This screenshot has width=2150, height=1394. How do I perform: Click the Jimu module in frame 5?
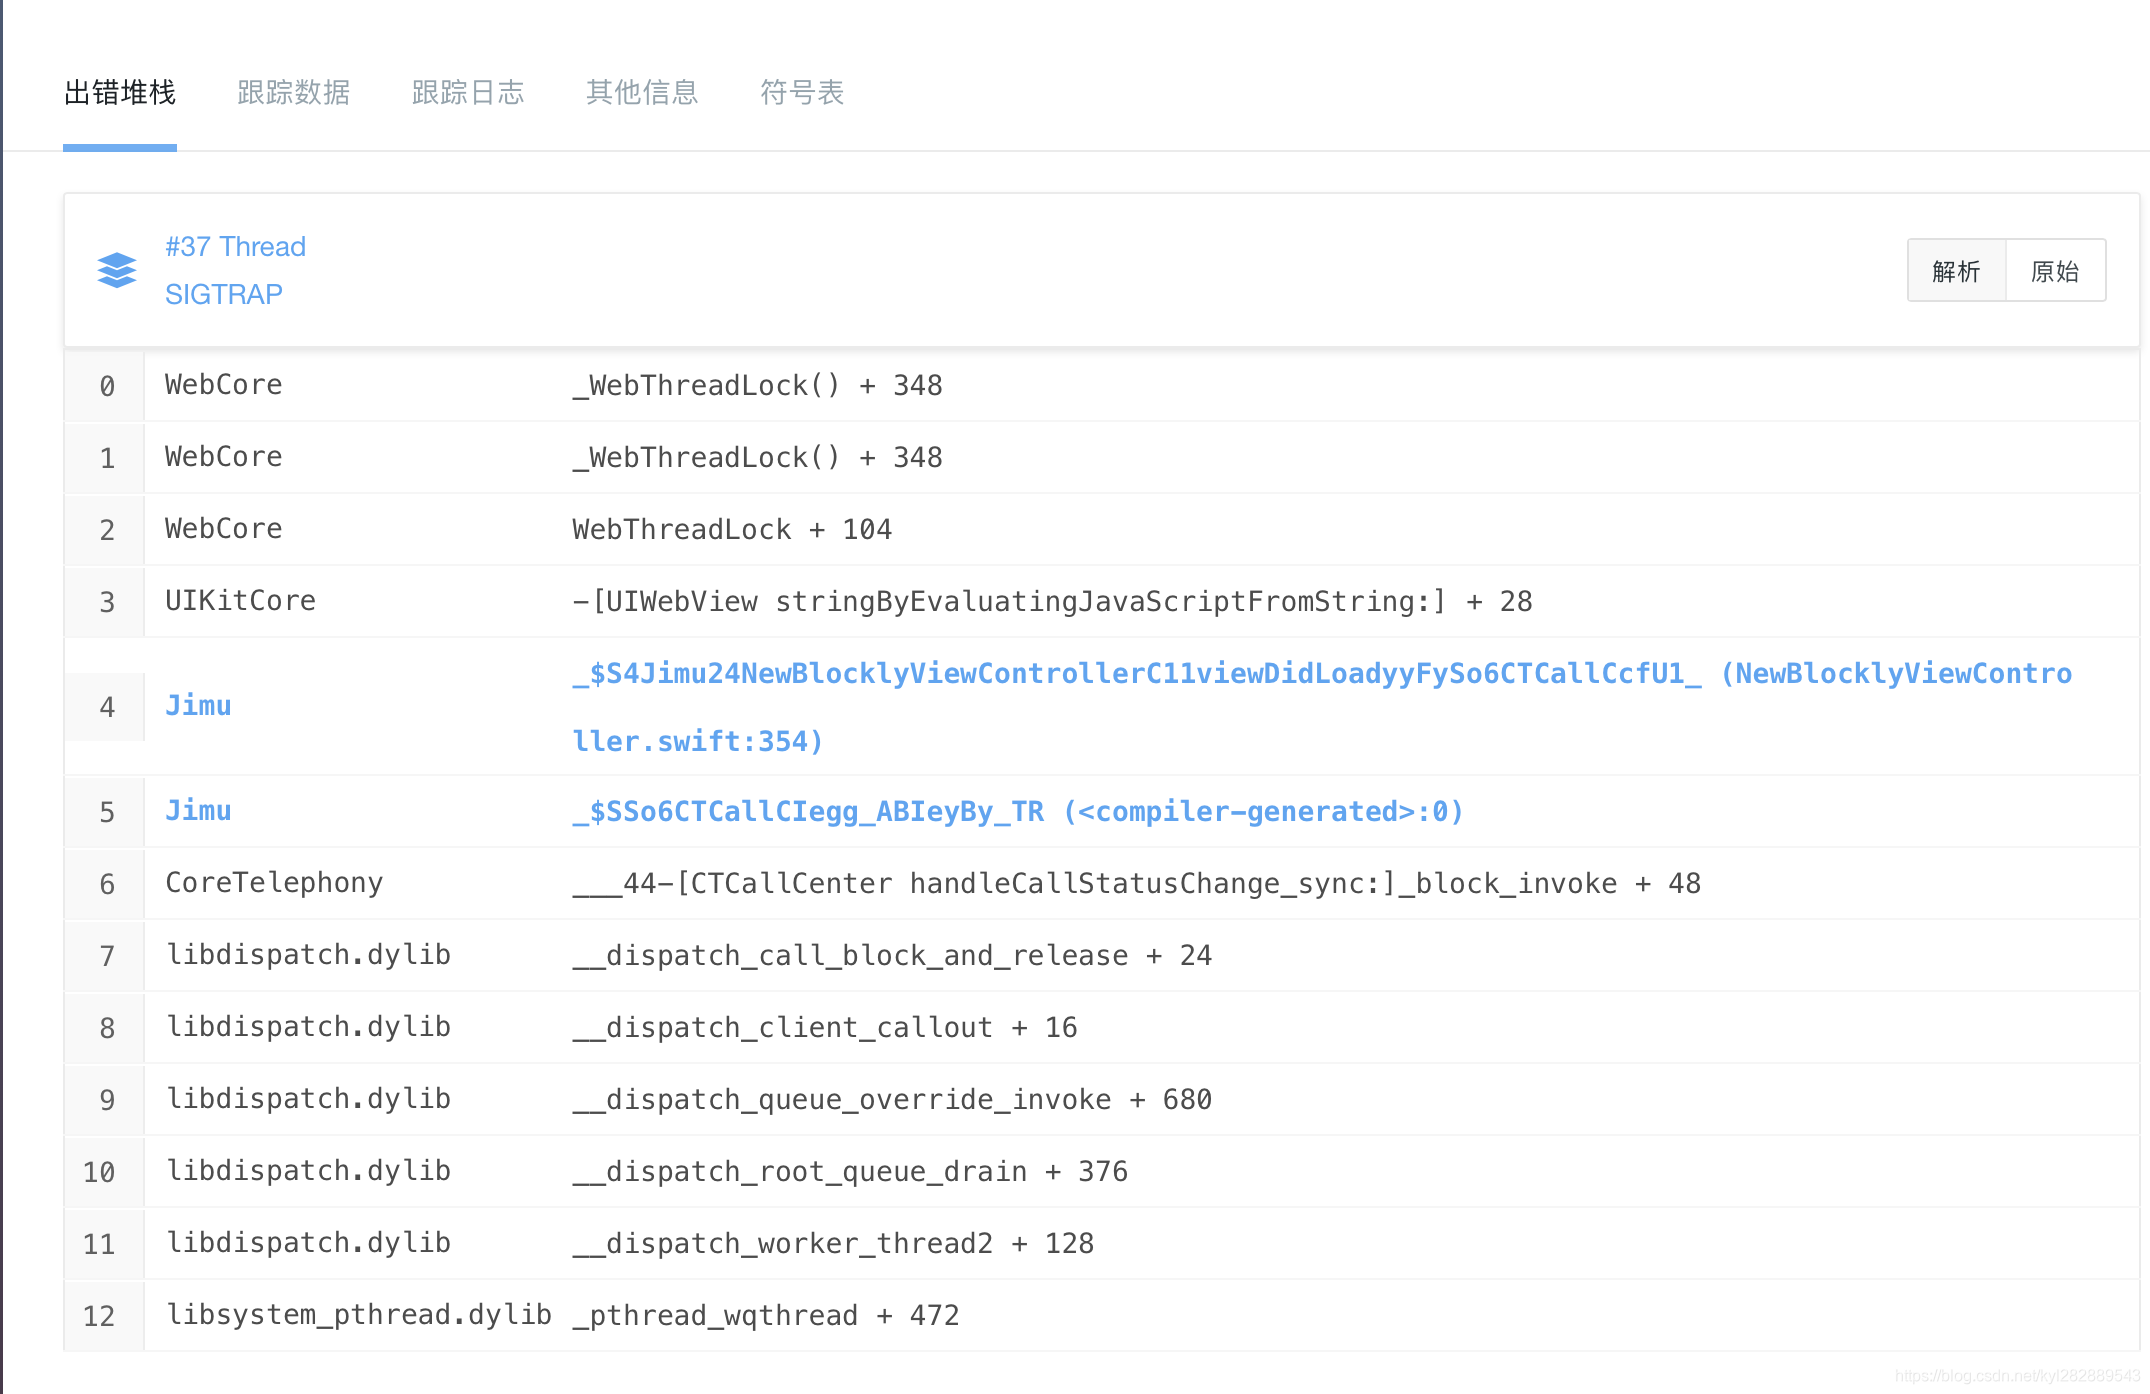coord(198,811)
